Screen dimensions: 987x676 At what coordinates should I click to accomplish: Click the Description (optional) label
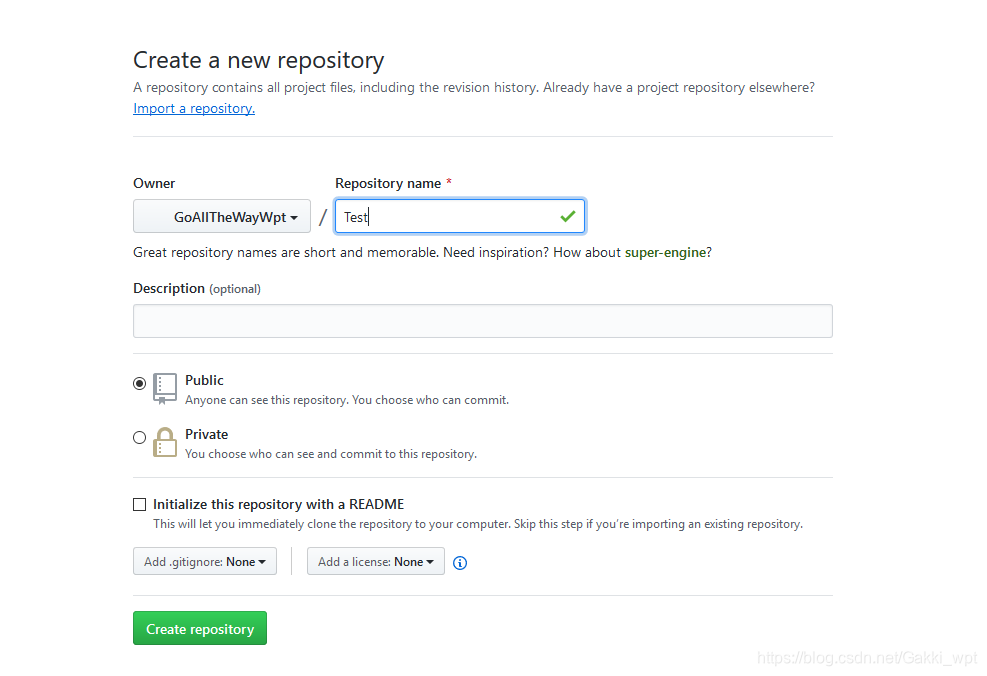(197, 288)
